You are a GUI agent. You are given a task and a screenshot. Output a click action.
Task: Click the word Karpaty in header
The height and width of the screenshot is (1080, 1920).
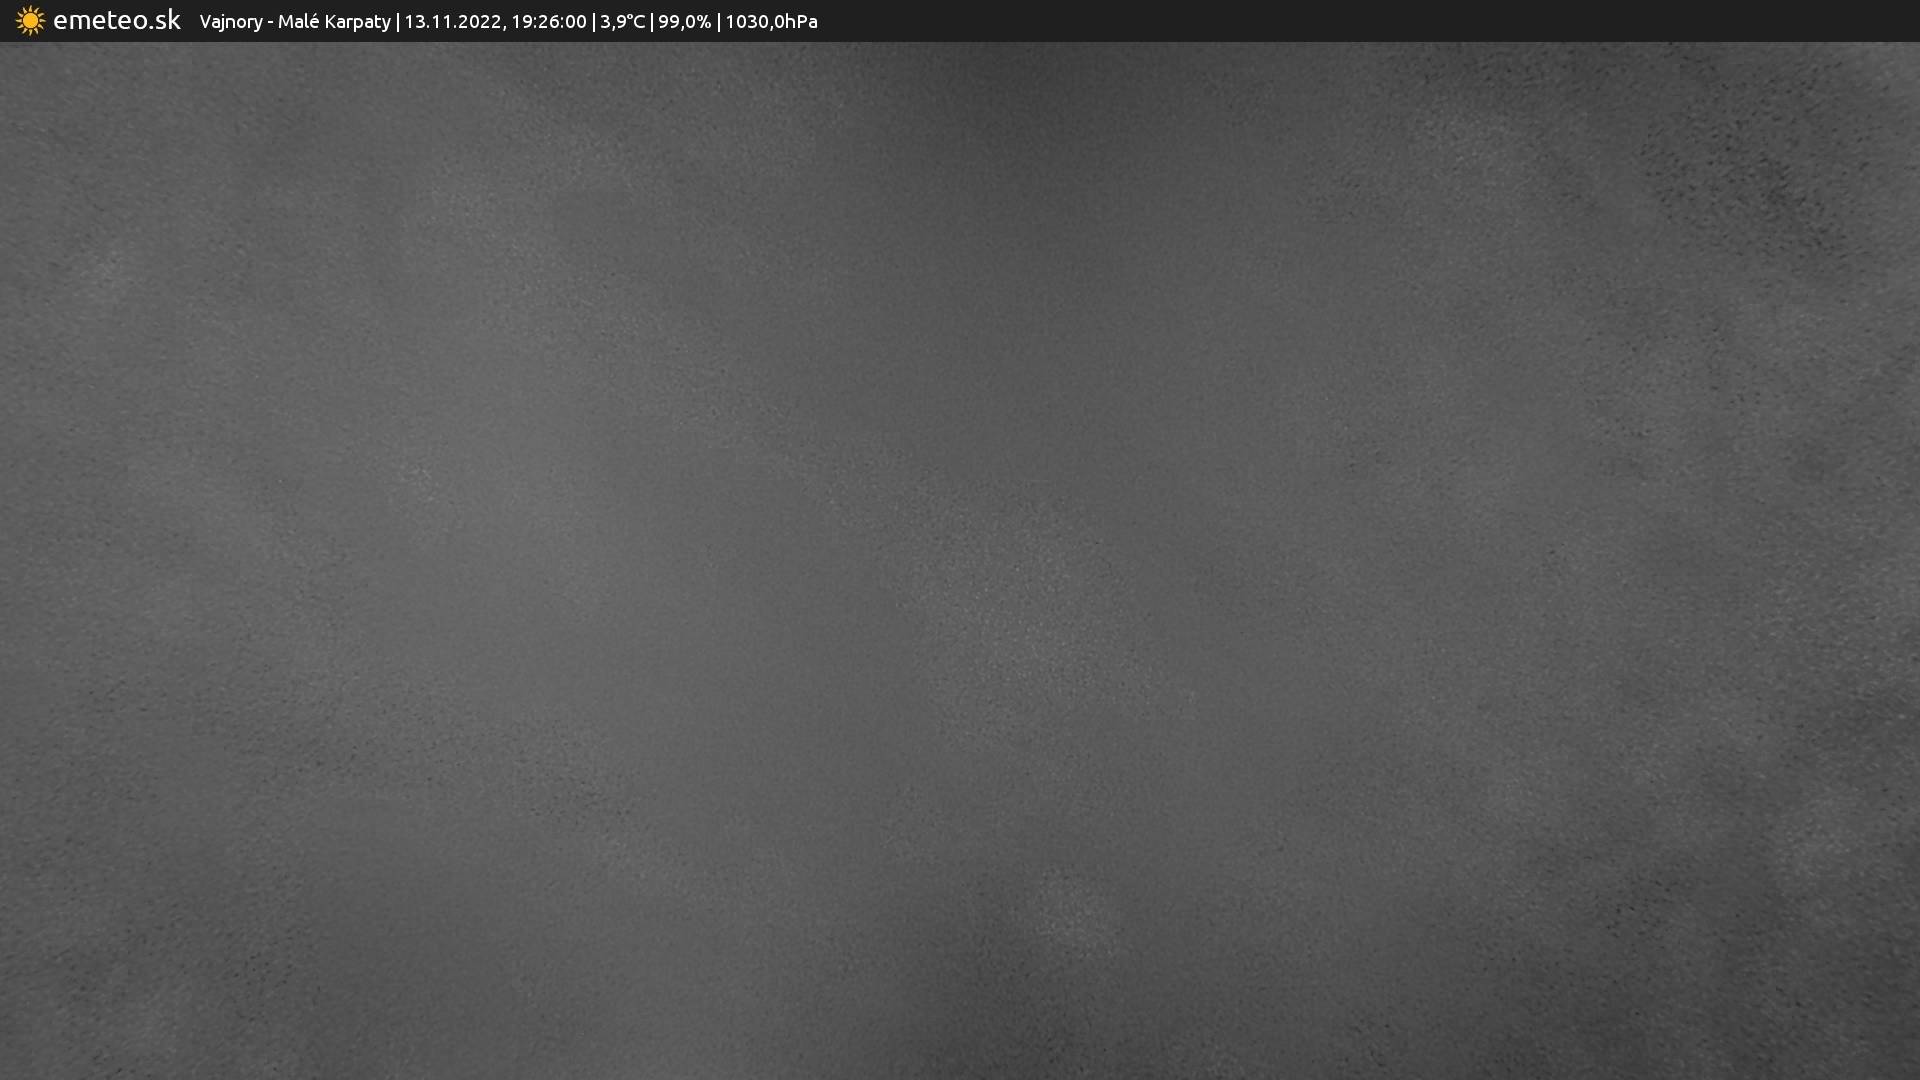click(x=357, y=22)
